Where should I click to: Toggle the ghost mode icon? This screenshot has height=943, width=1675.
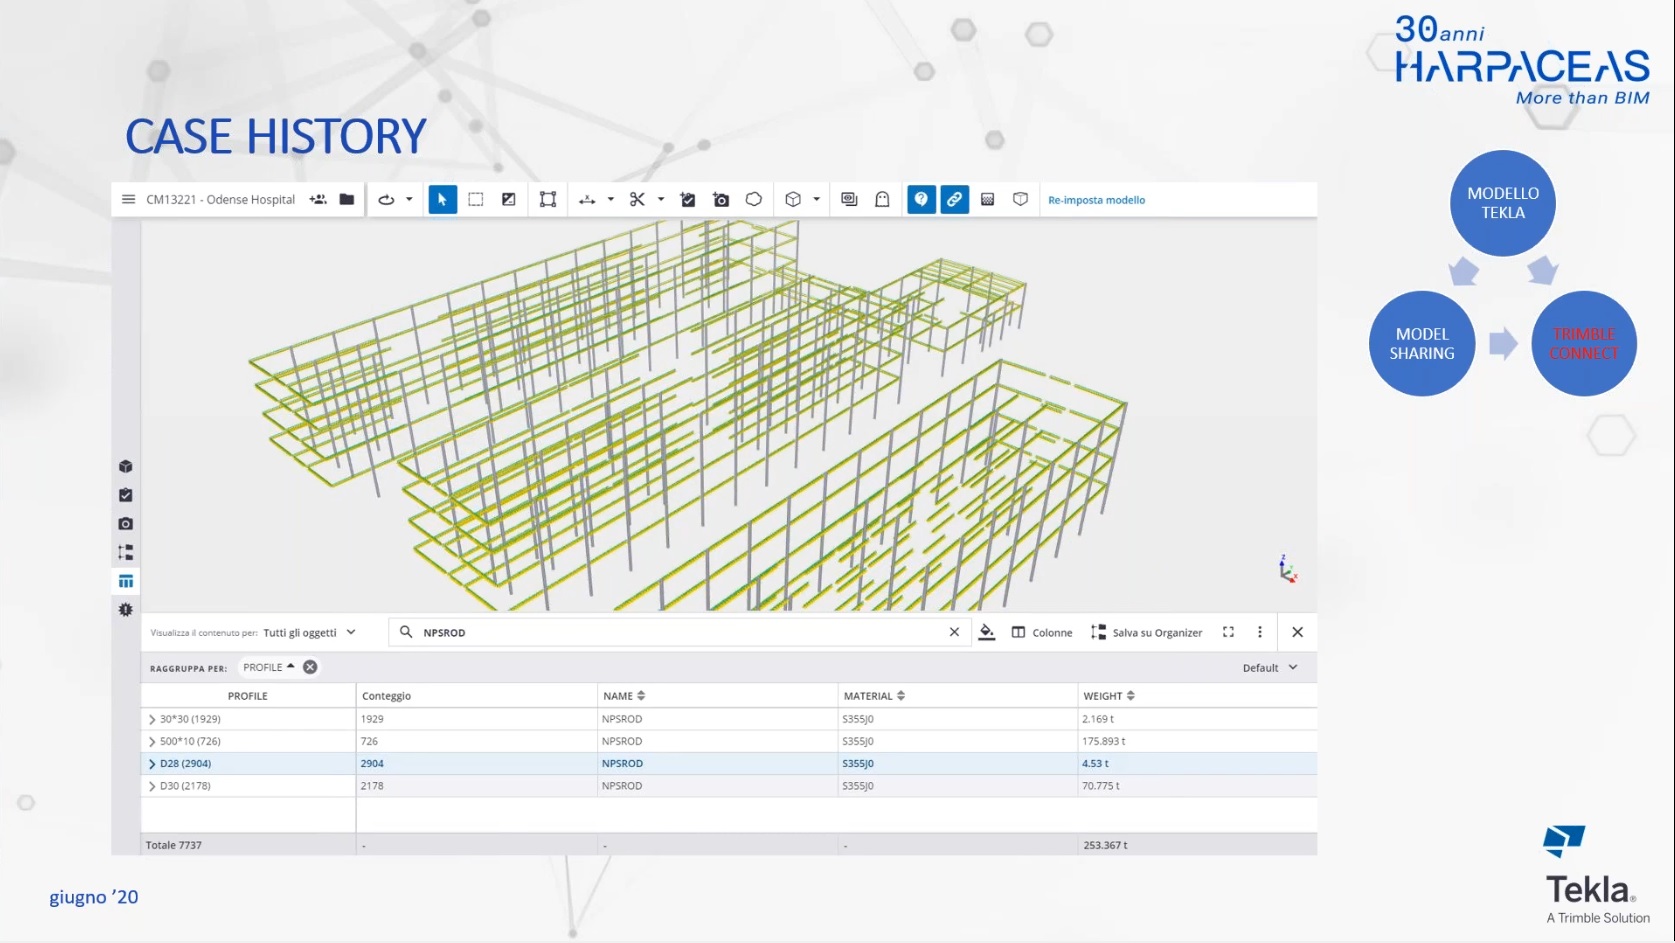(882, 199)
